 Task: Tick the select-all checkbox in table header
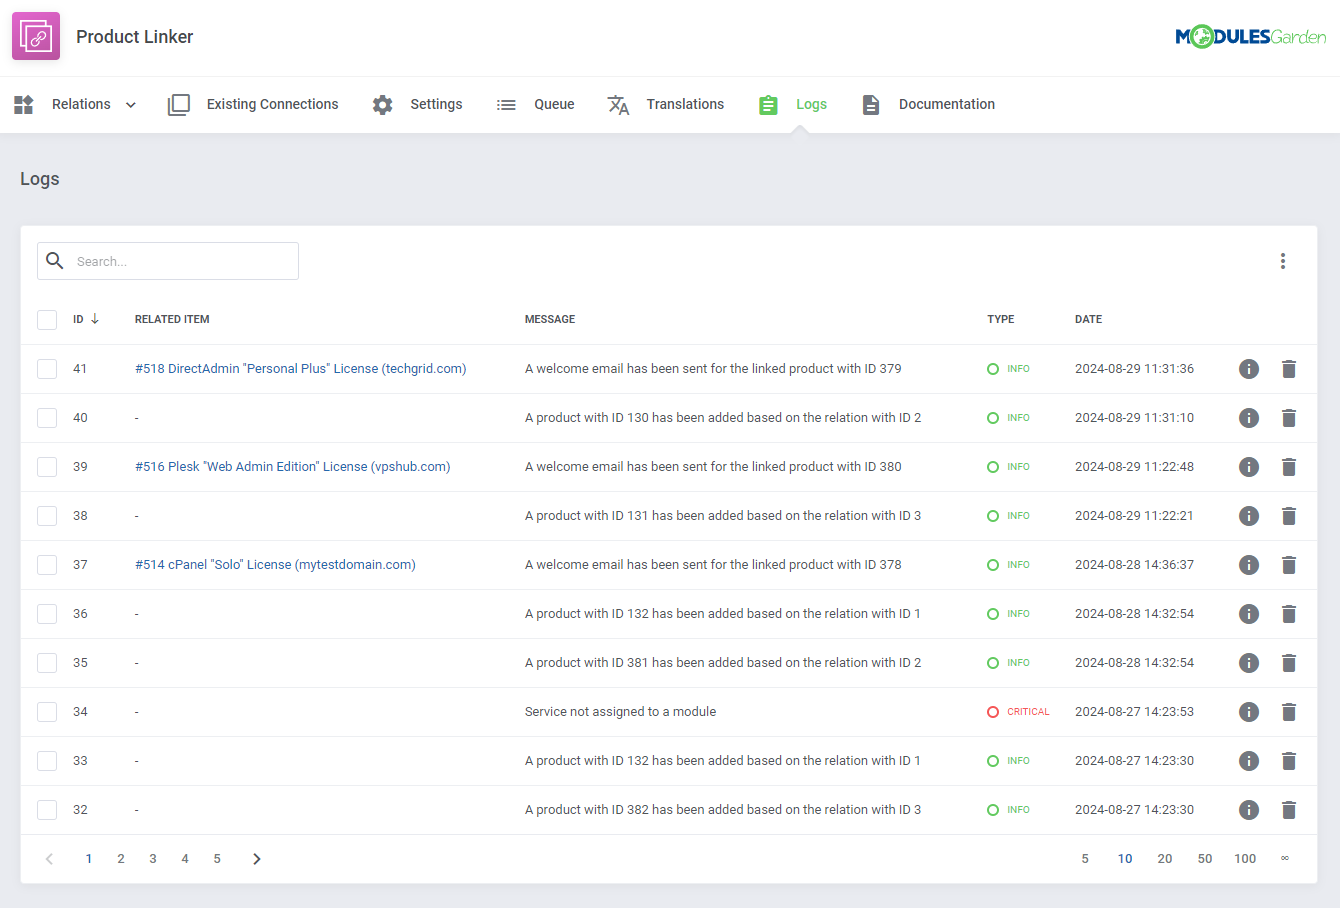[47, 320]
